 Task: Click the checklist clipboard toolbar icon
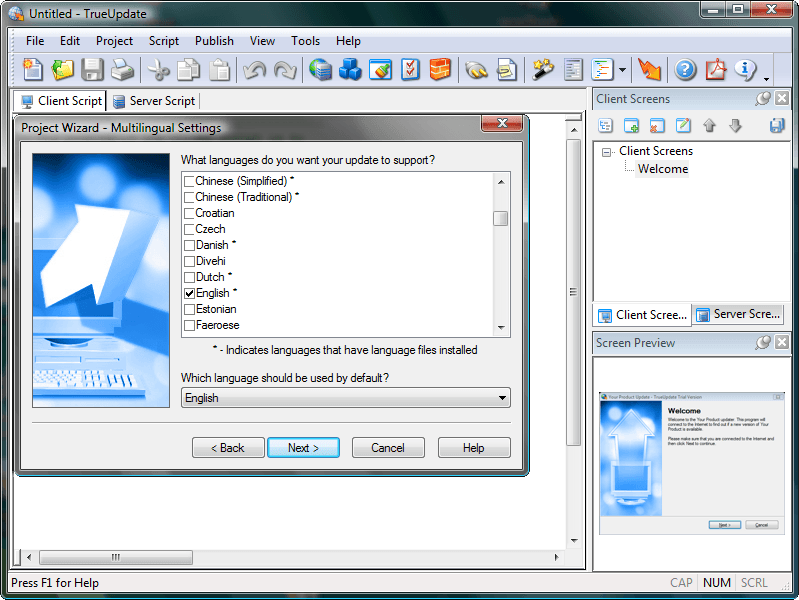[410, 70]
